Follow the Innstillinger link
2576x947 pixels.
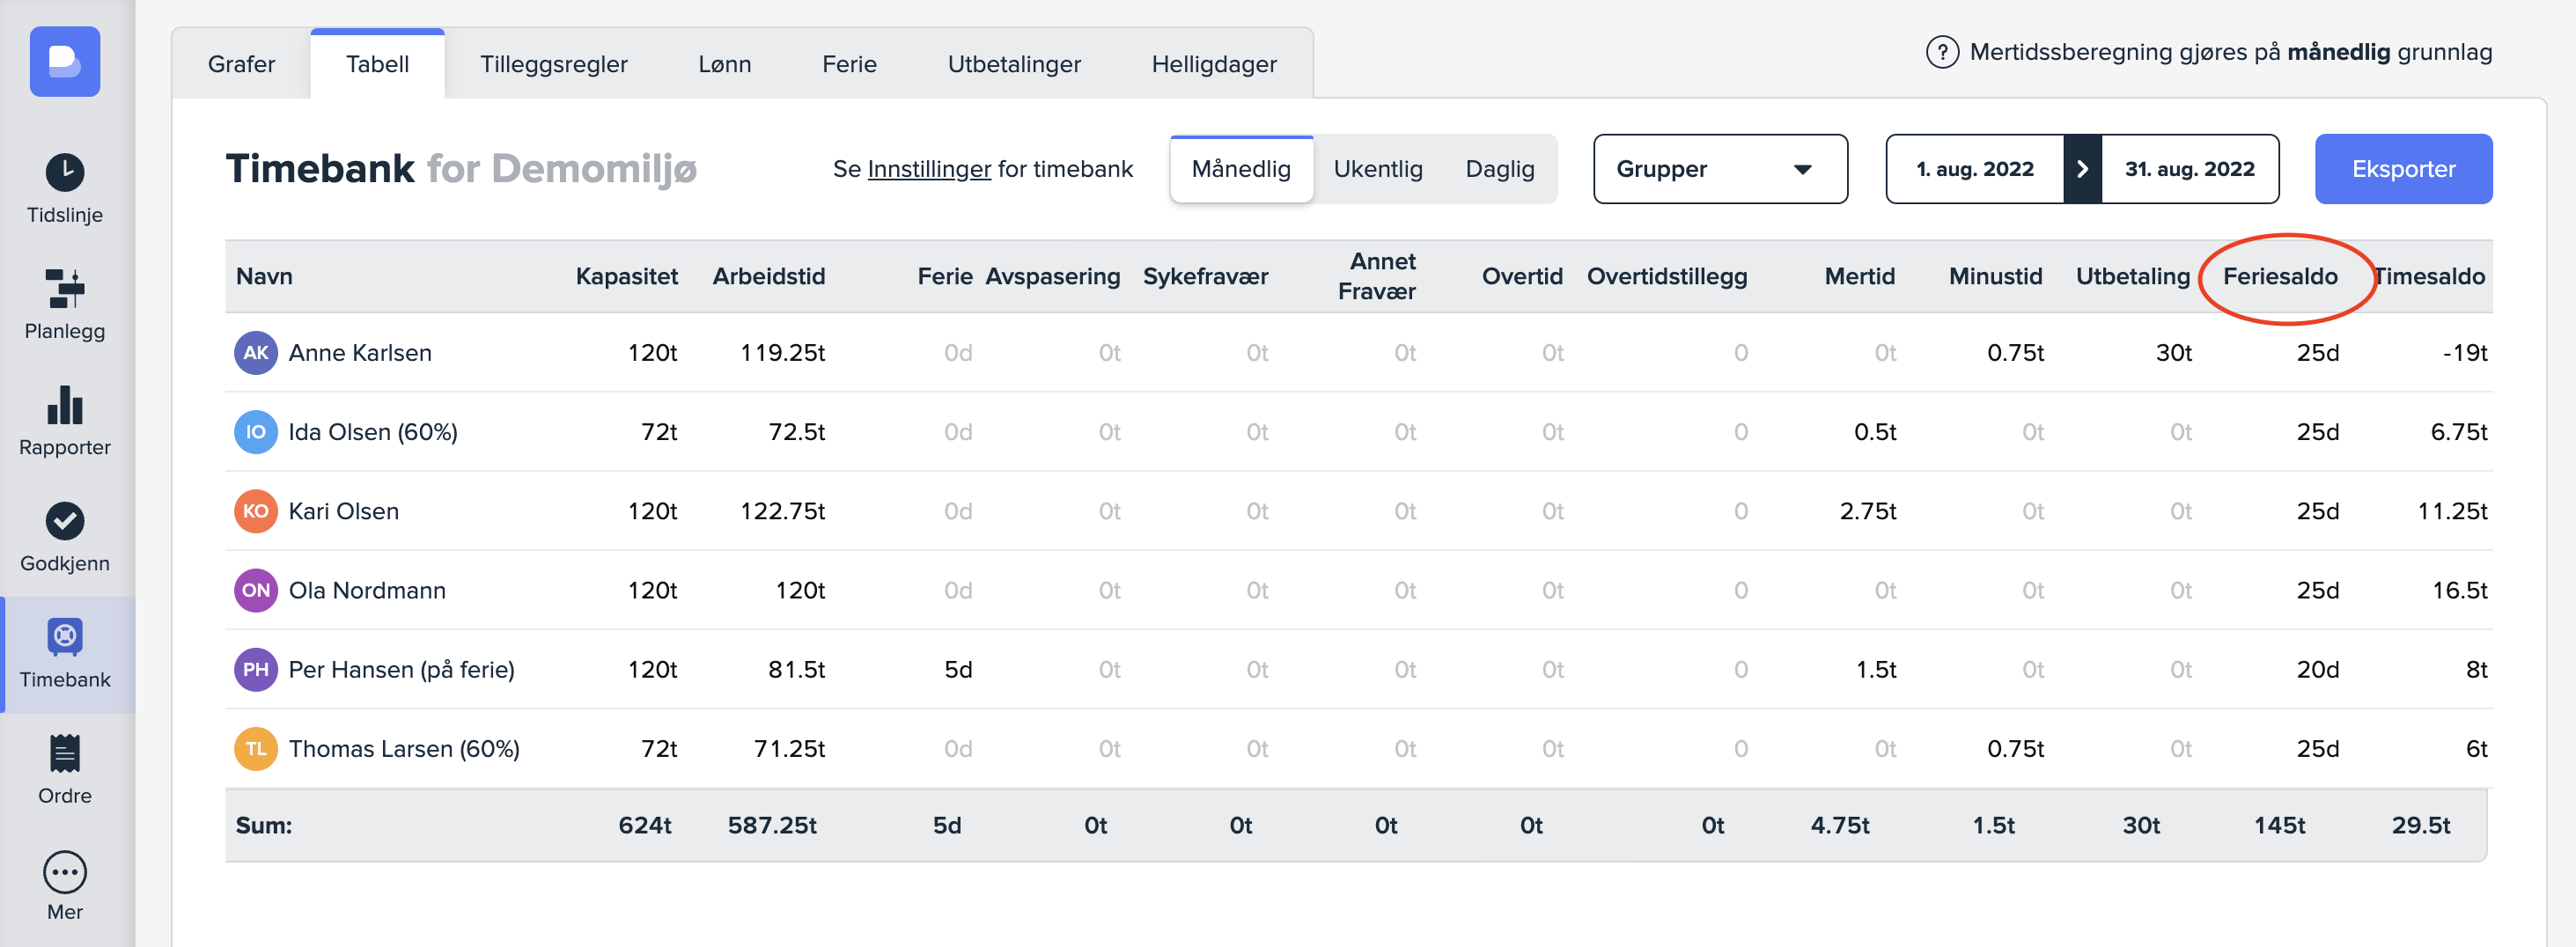[928, 169]
